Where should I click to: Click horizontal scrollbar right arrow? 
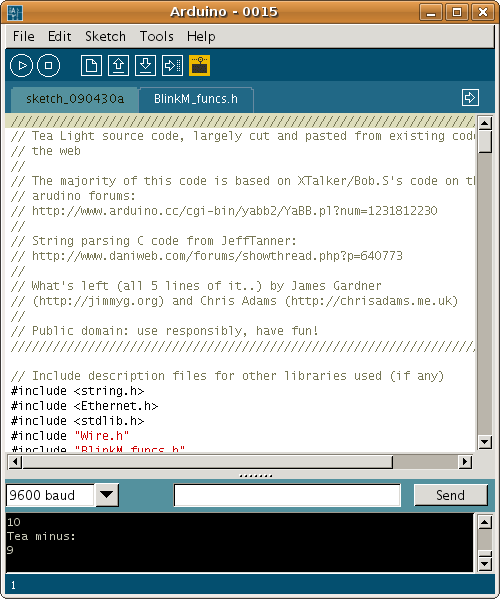(x=464, y=462)
